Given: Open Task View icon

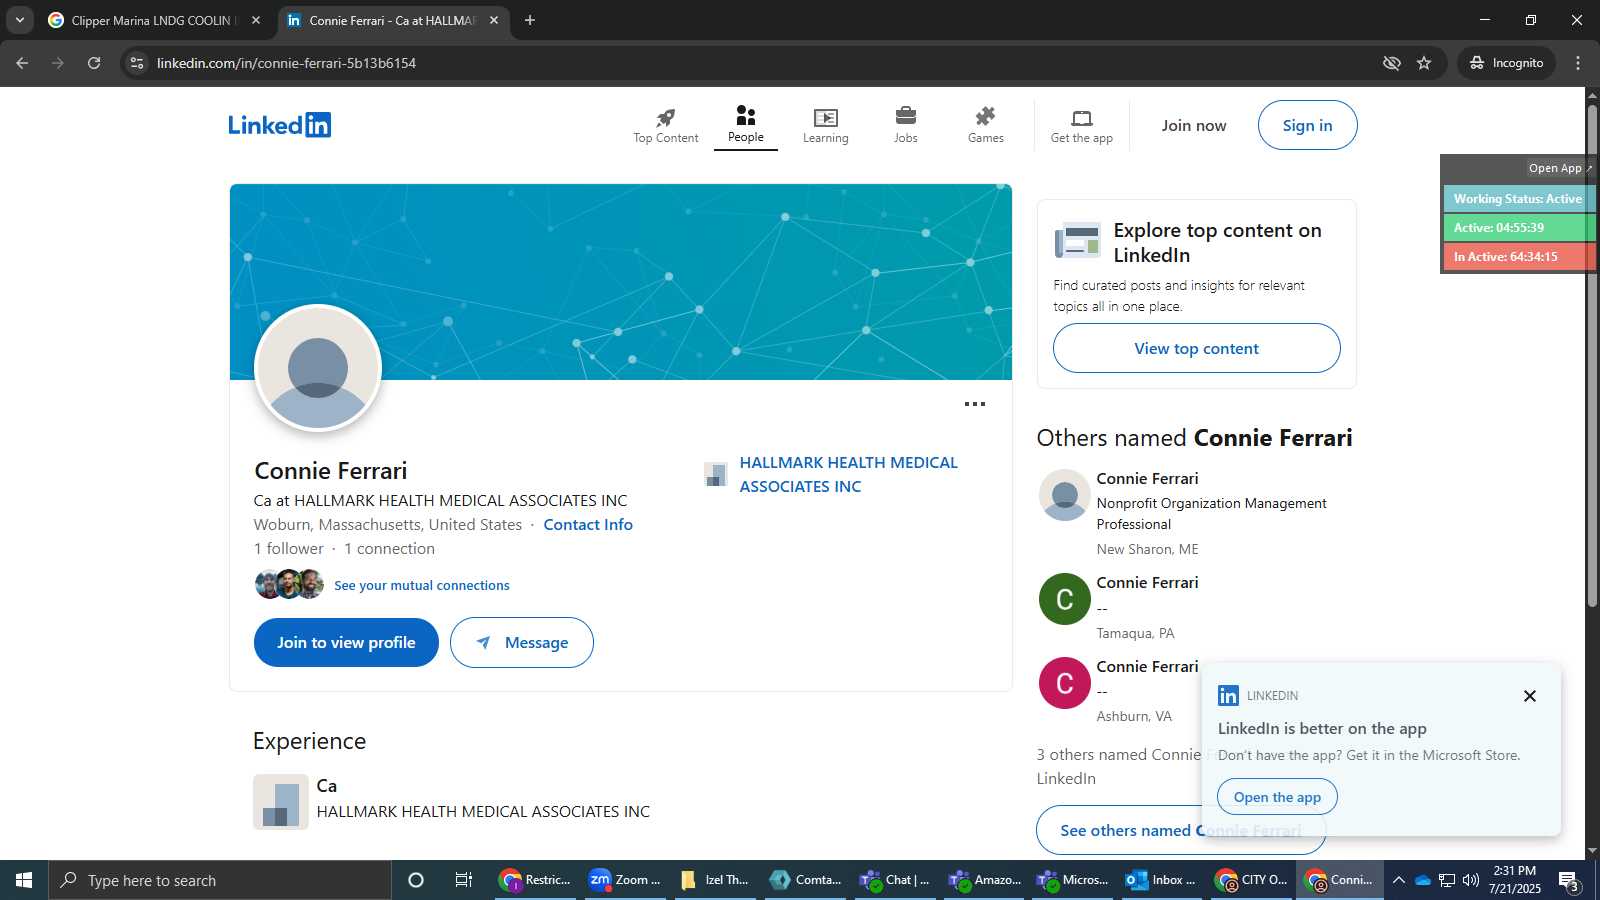Looking at the screenshot, I should [464, 880].
